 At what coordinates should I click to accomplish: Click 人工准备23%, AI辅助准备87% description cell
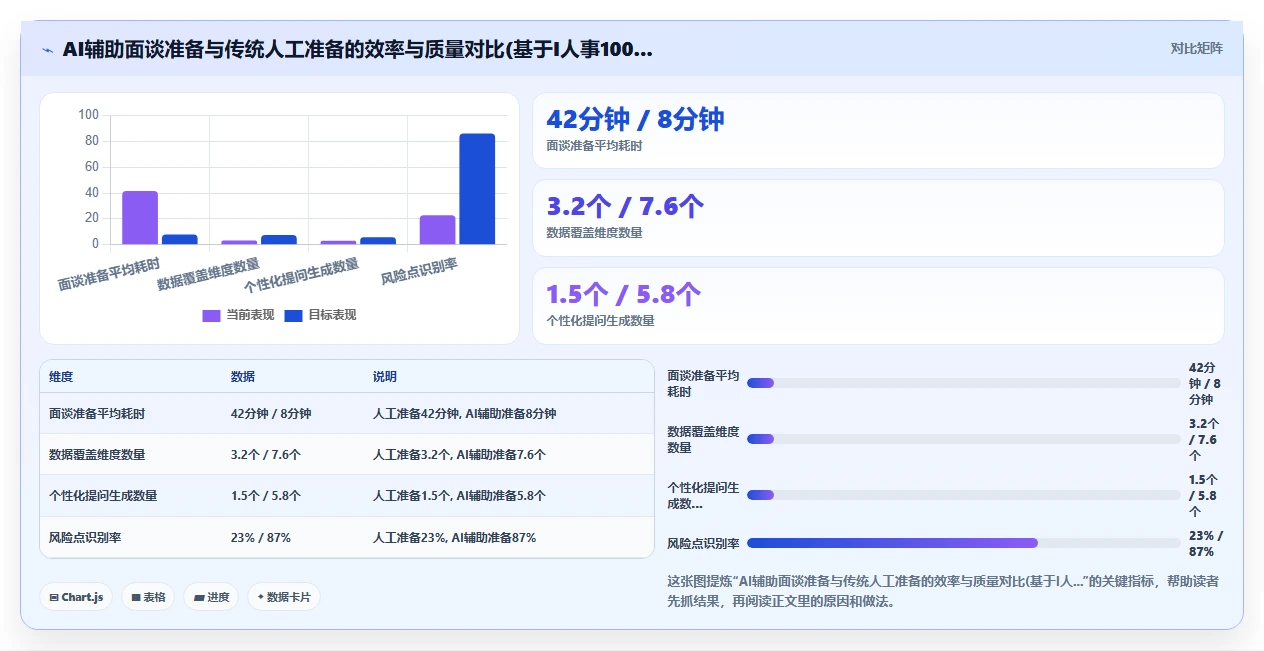click(x=454, y=537)
